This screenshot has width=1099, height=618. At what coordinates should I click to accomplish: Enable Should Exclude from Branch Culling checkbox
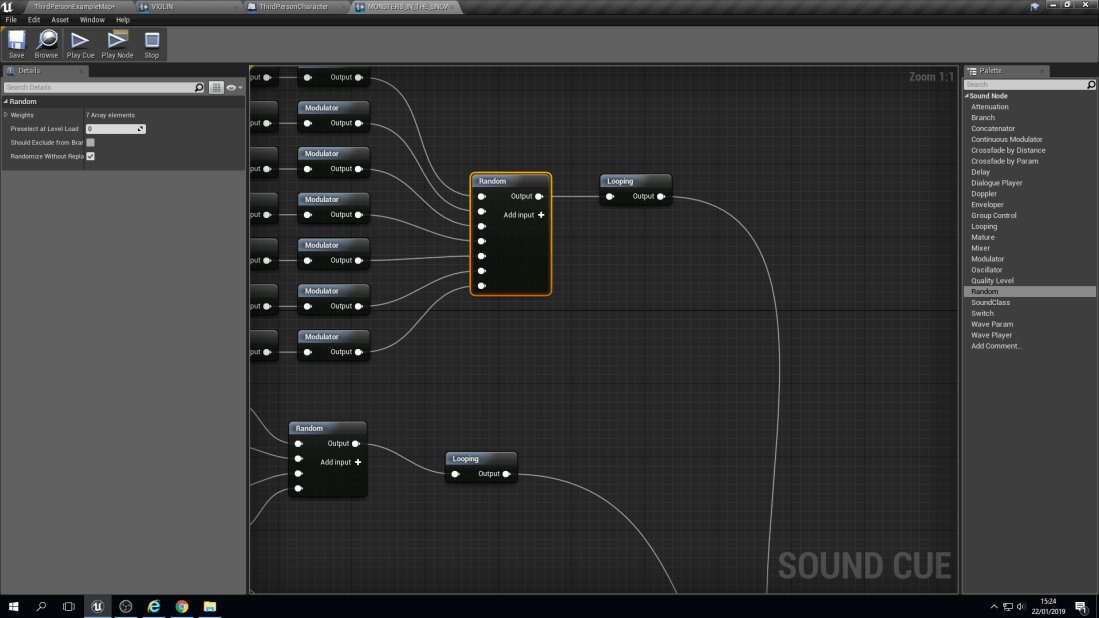89,142
